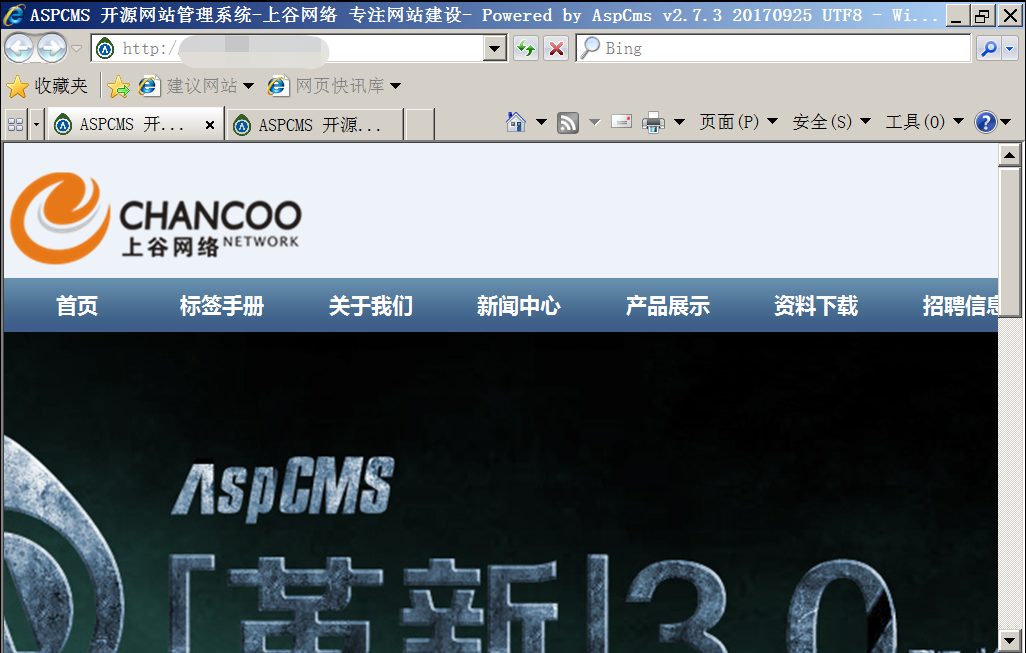The image size is (1026, 653).
Task: Print the page with the printer icon
Action: click(653, 122)
